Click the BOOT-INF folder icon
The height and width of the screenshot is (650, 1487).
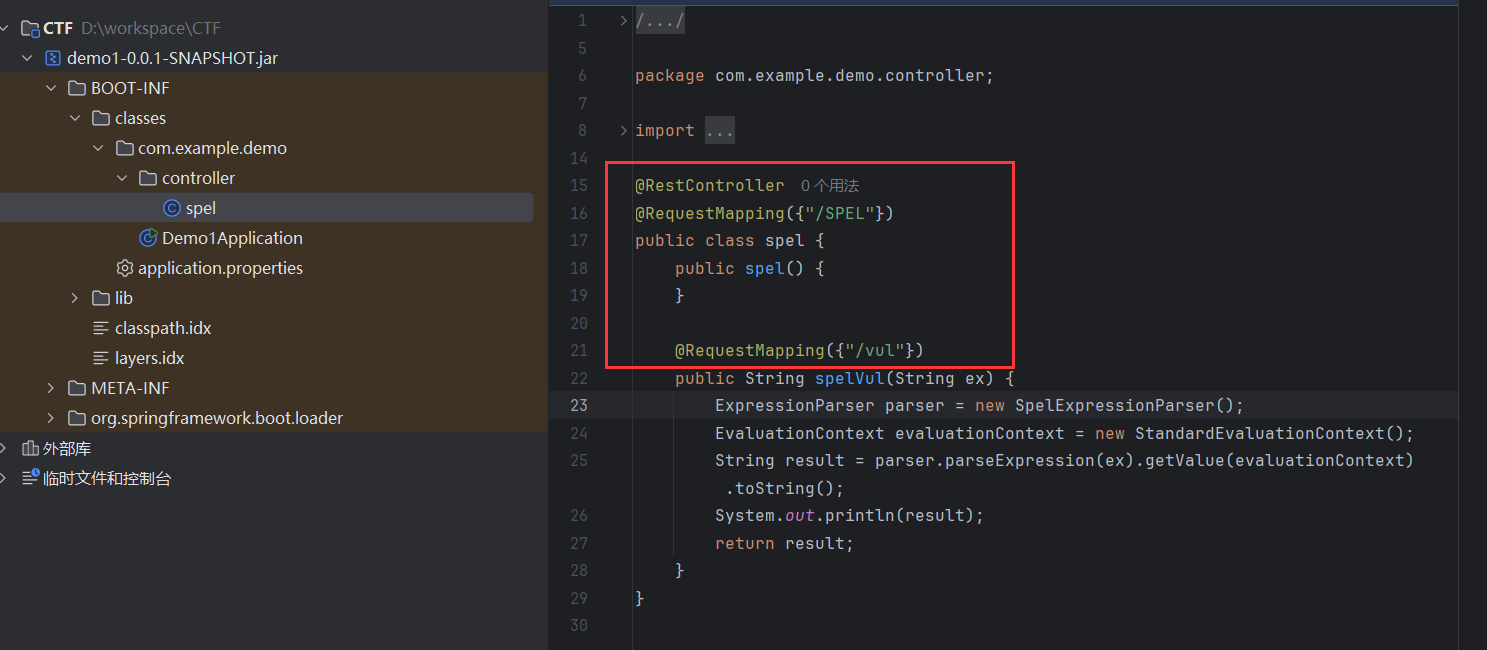[77, 88]
